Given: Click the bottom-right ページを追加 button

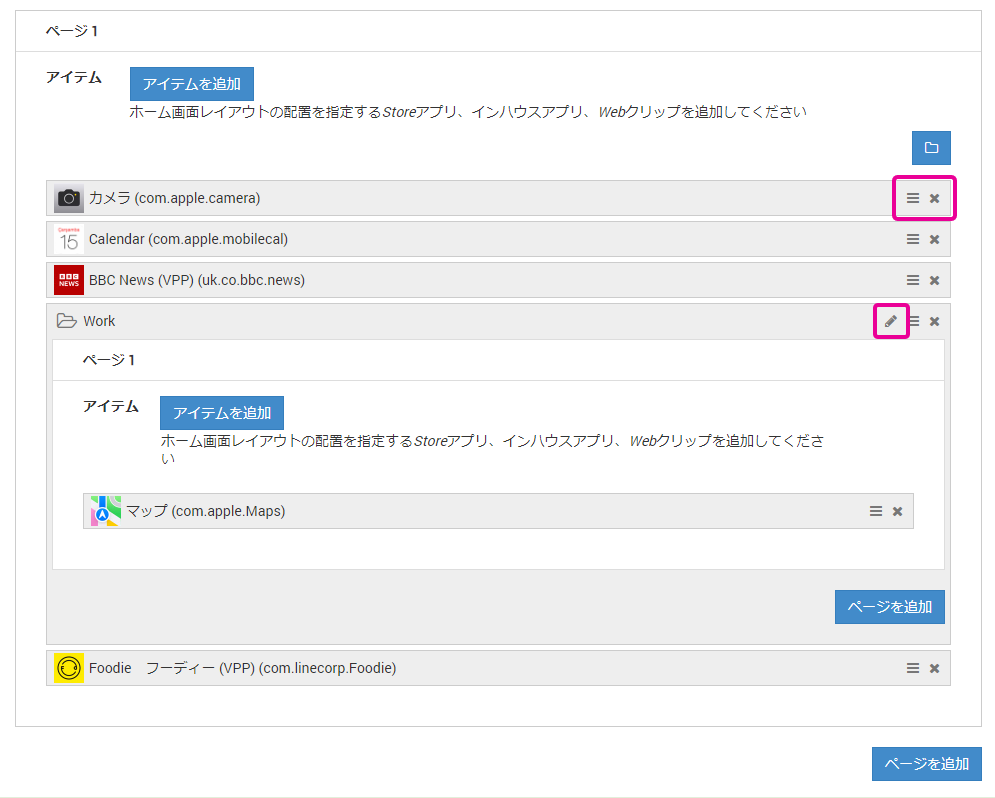Looking at the screenshot, I should [926, 763].
